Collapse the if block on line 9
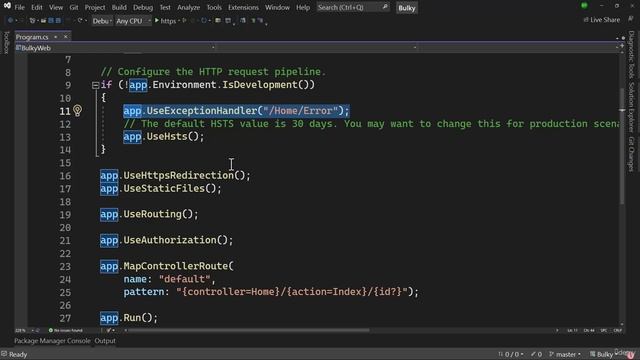 point(95,85)
